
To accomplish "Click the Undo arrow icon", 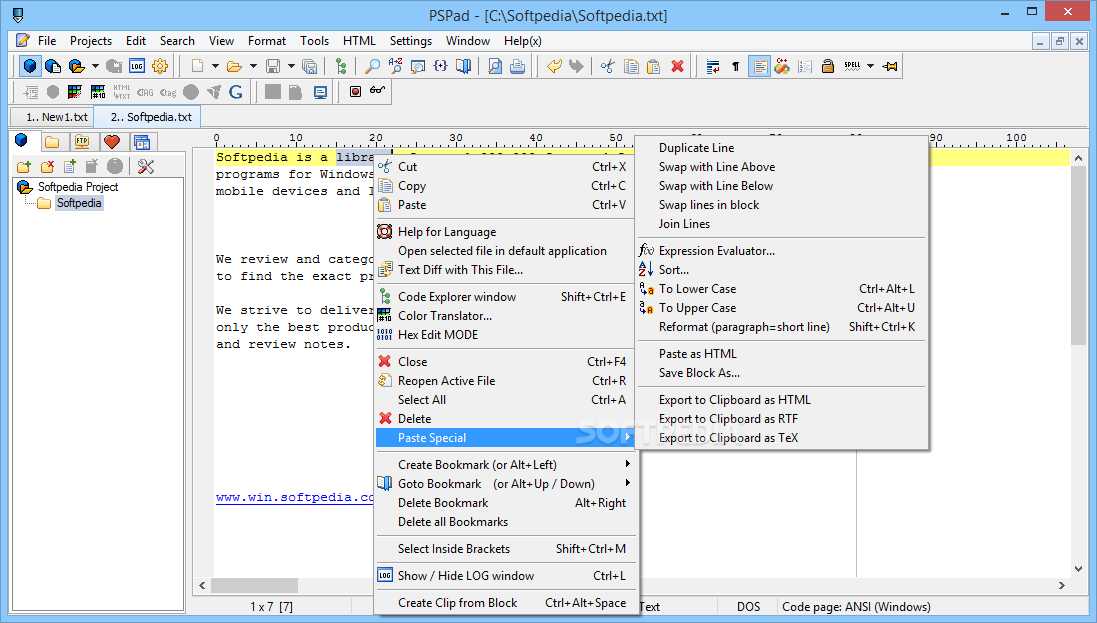I will click(554, 66).
